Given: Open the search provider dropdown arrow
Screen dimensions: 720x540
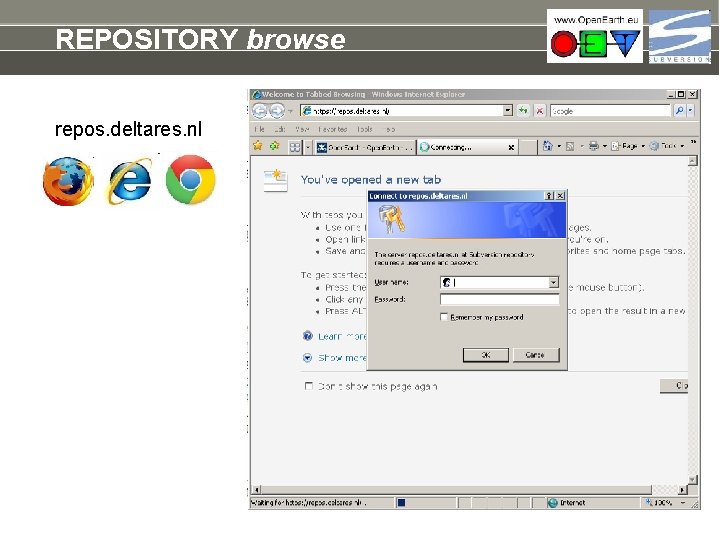Looking at the screenshot, I should click(690, 111).
